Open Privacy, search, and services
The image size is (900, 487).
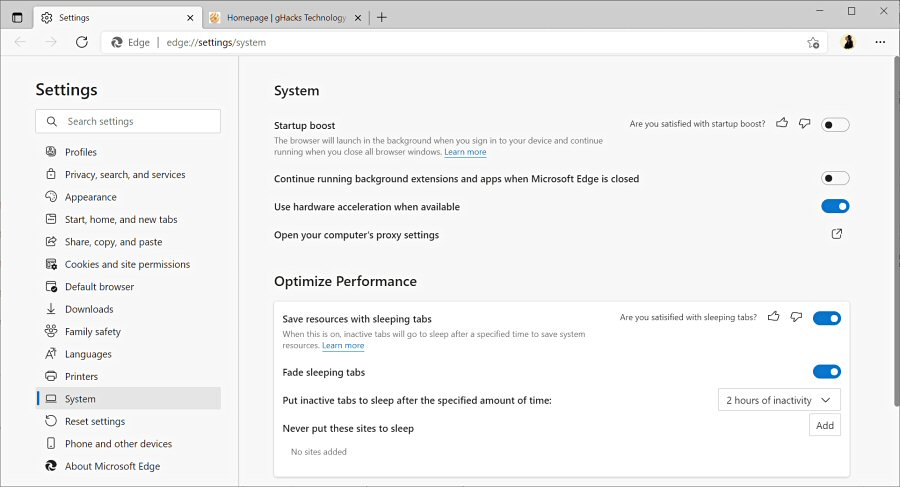[x=129, y=174]
